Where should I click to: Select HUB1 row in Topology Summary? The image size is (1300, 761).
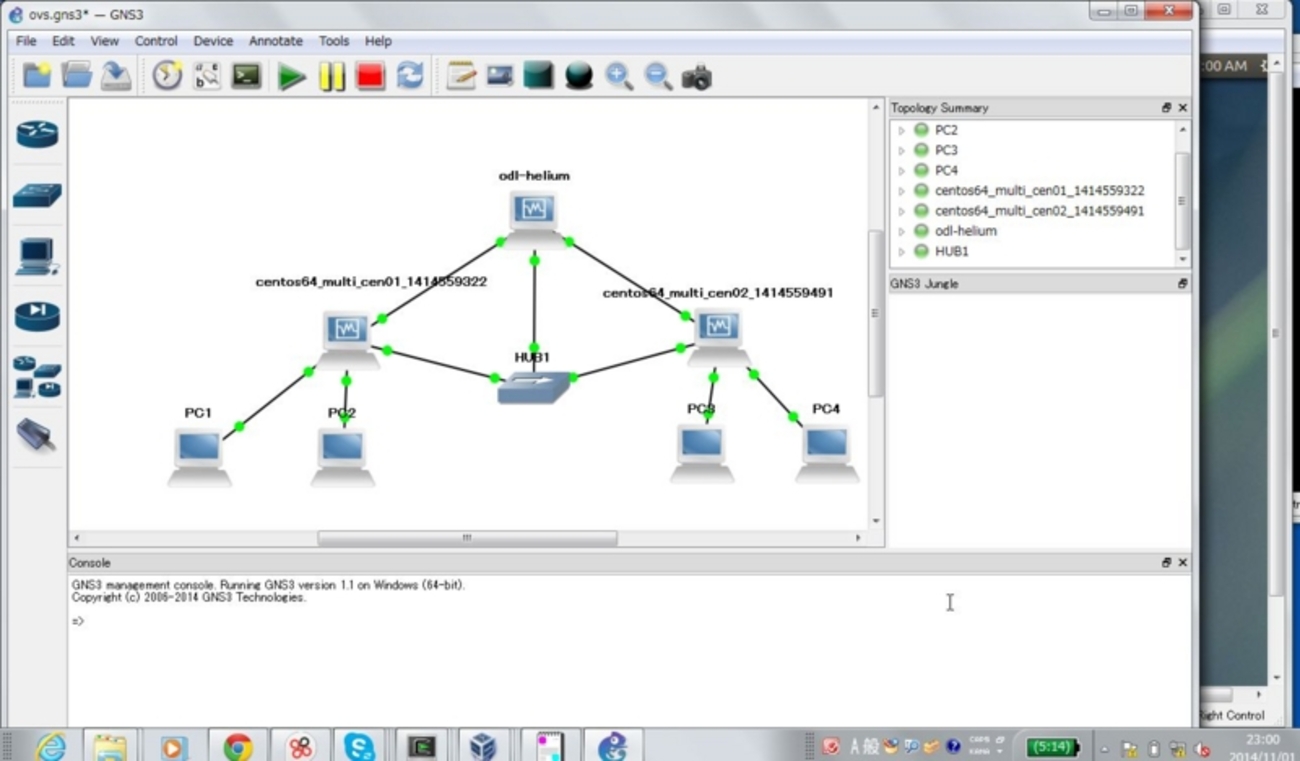pyautogui.click(x=1034, y=251)
